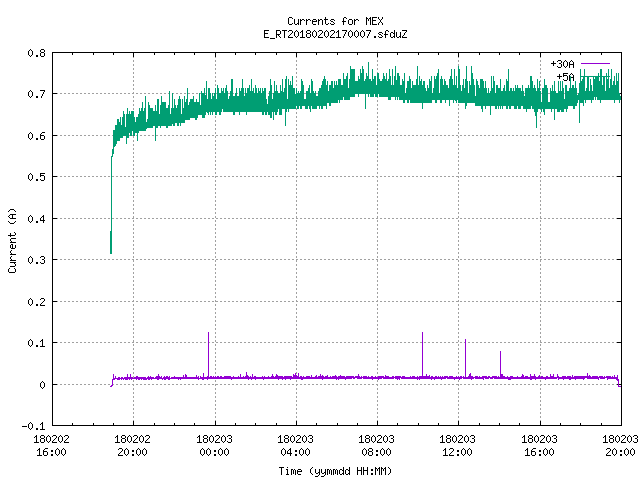Click the 180203 16:00 time tick label

click(x=539, y=446)
